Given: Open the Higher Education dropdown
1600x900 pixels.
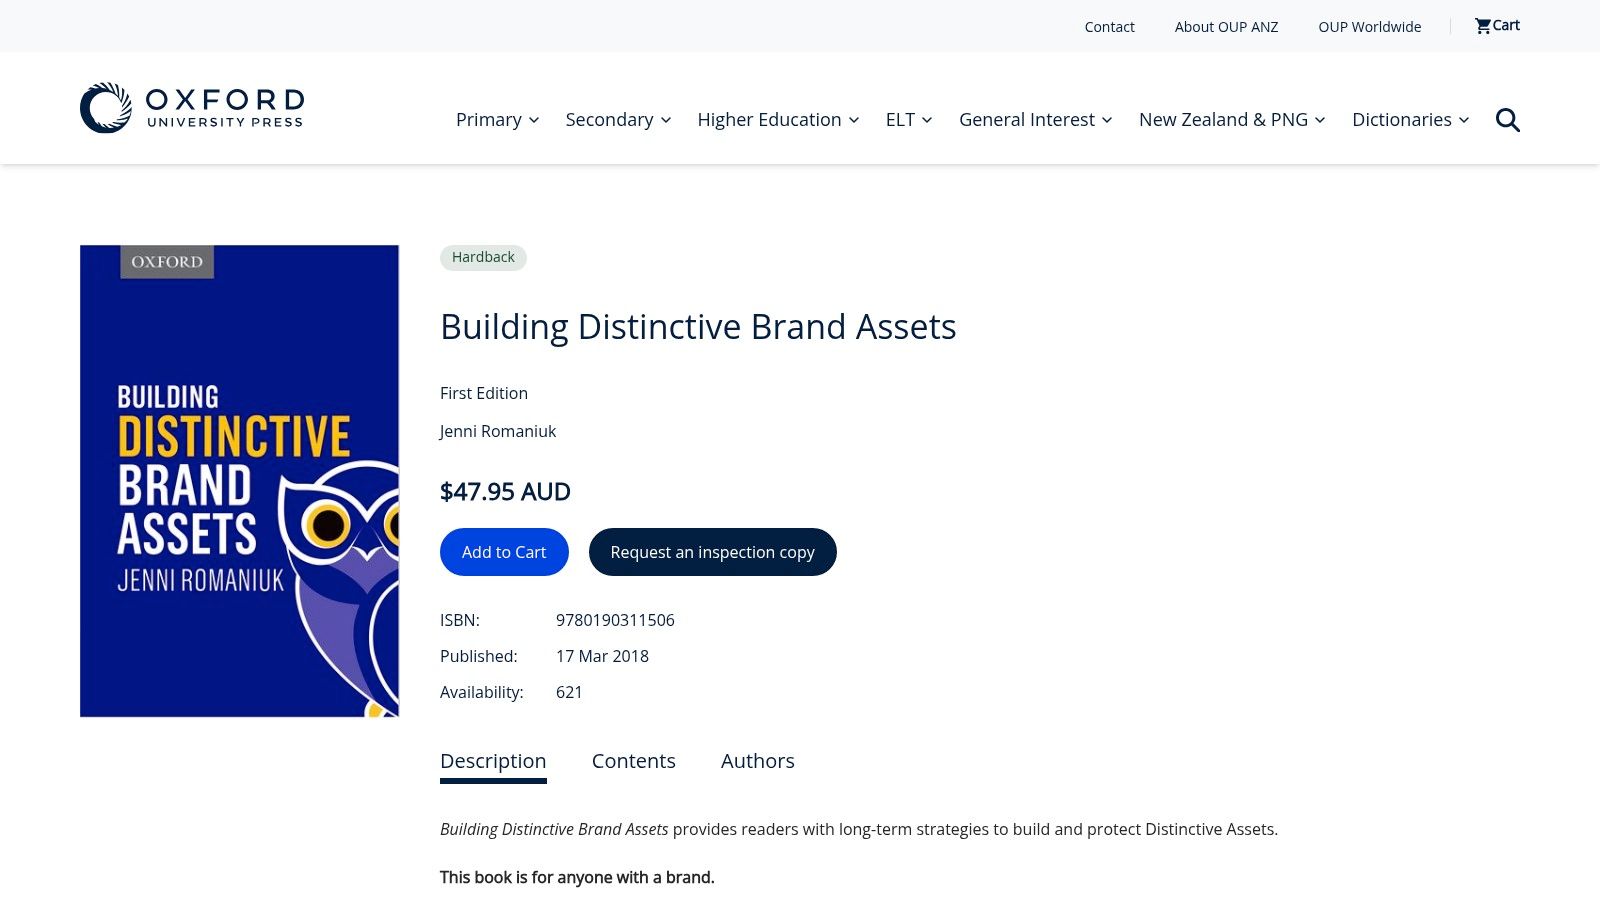Looking at the screenshot, I should coord(778,120).
